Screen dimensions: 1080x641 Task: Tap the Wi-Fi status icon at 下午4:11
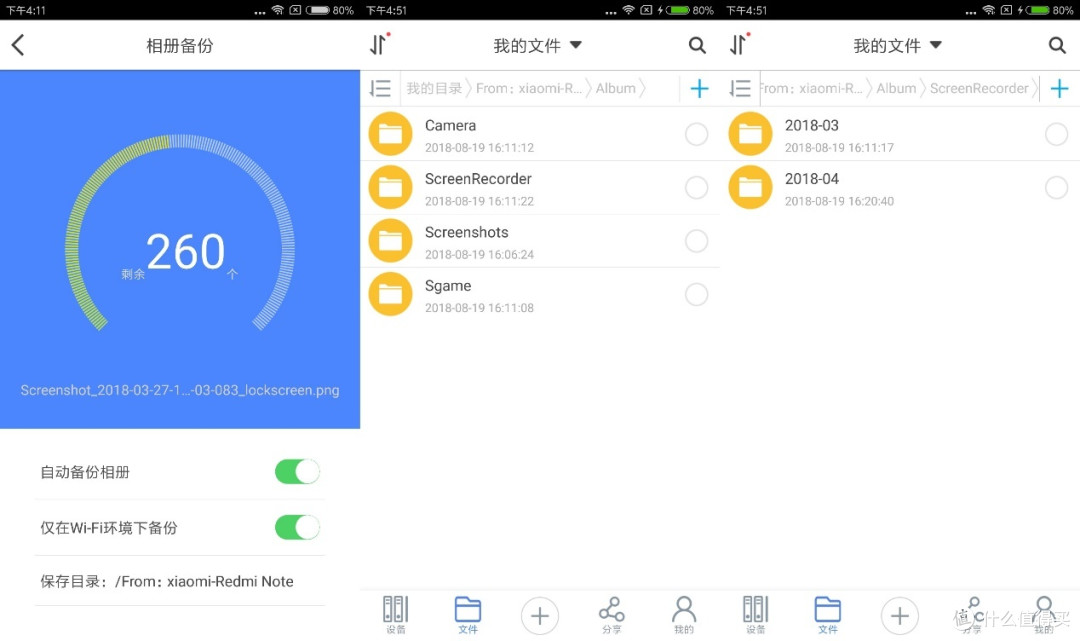pyautogui.click(x=277, y=10)
